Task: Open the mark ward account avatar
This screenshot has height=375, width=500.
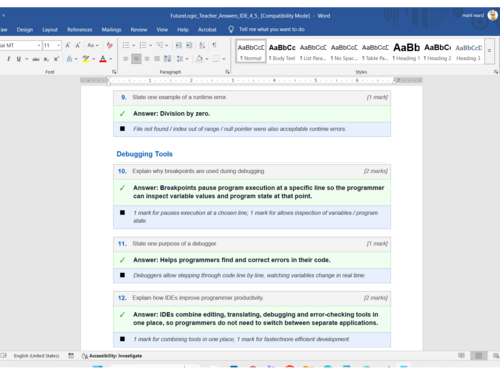Action: tap(492, 15)
